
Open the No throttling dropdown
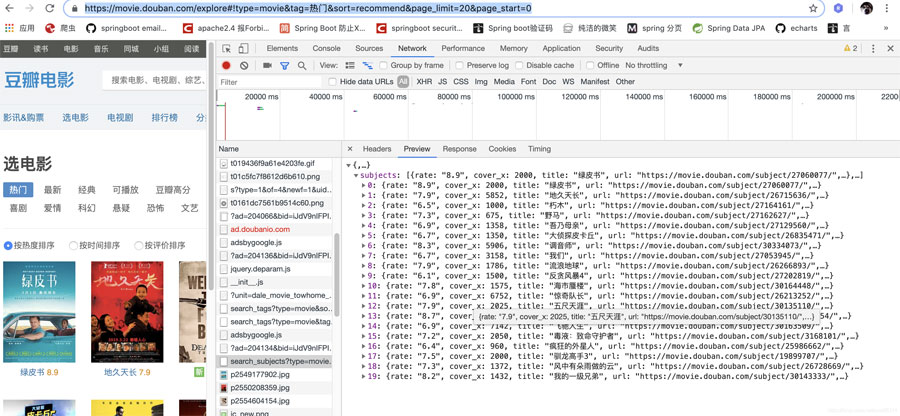click(654, 65)
